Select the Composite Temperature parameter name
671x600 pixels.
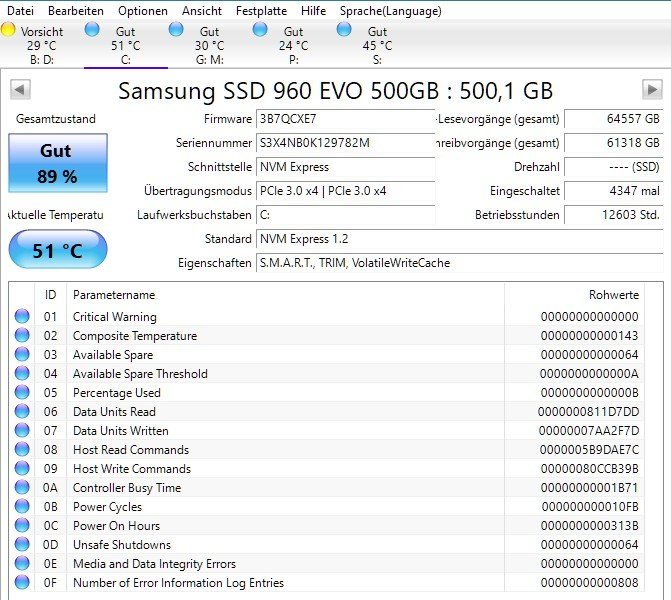[x=135, y=336]
